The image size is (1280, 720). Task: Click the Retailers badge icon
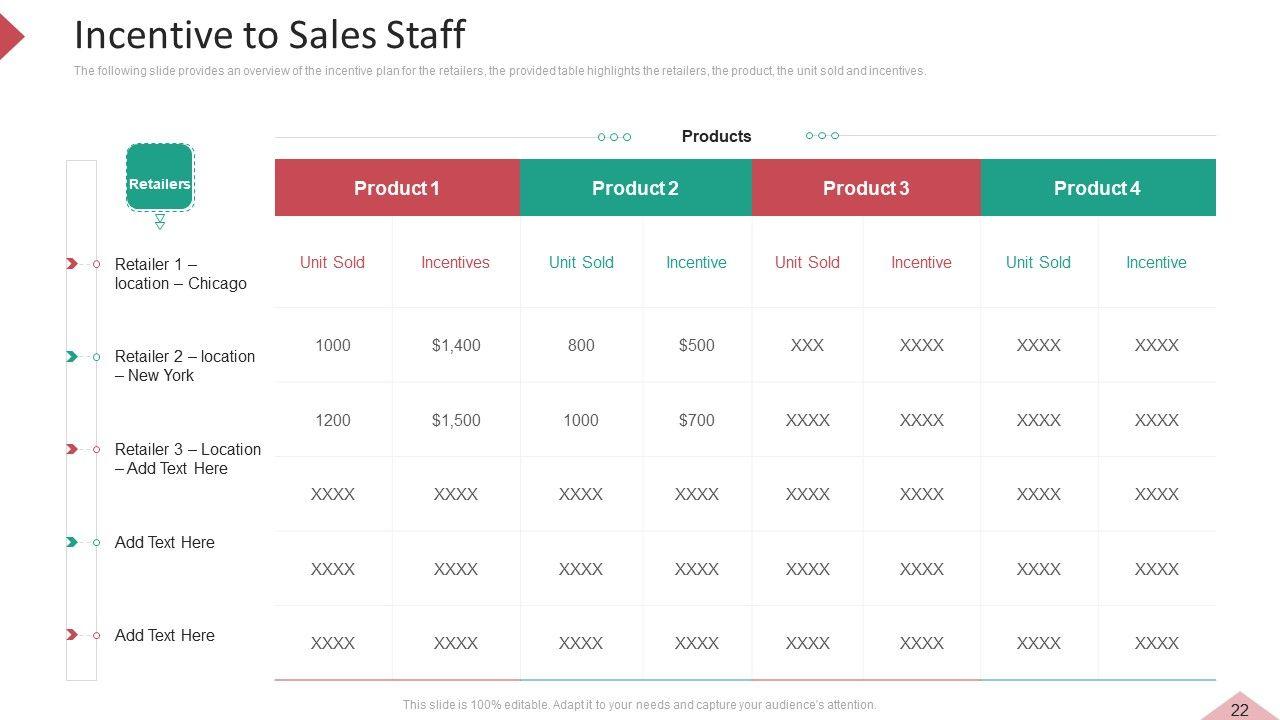159,177
